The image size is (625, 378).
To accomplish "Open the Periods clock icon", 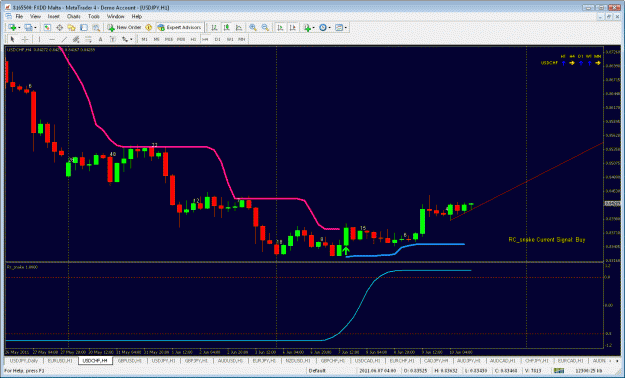I will pos(323,28).
